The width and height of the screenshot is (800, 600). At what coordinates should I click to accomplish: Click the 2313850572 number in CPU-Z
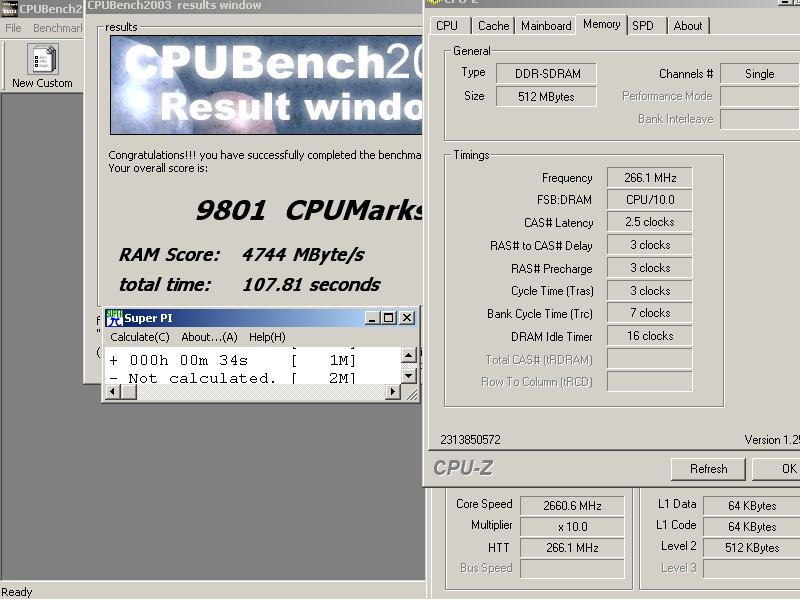[470, 439]
